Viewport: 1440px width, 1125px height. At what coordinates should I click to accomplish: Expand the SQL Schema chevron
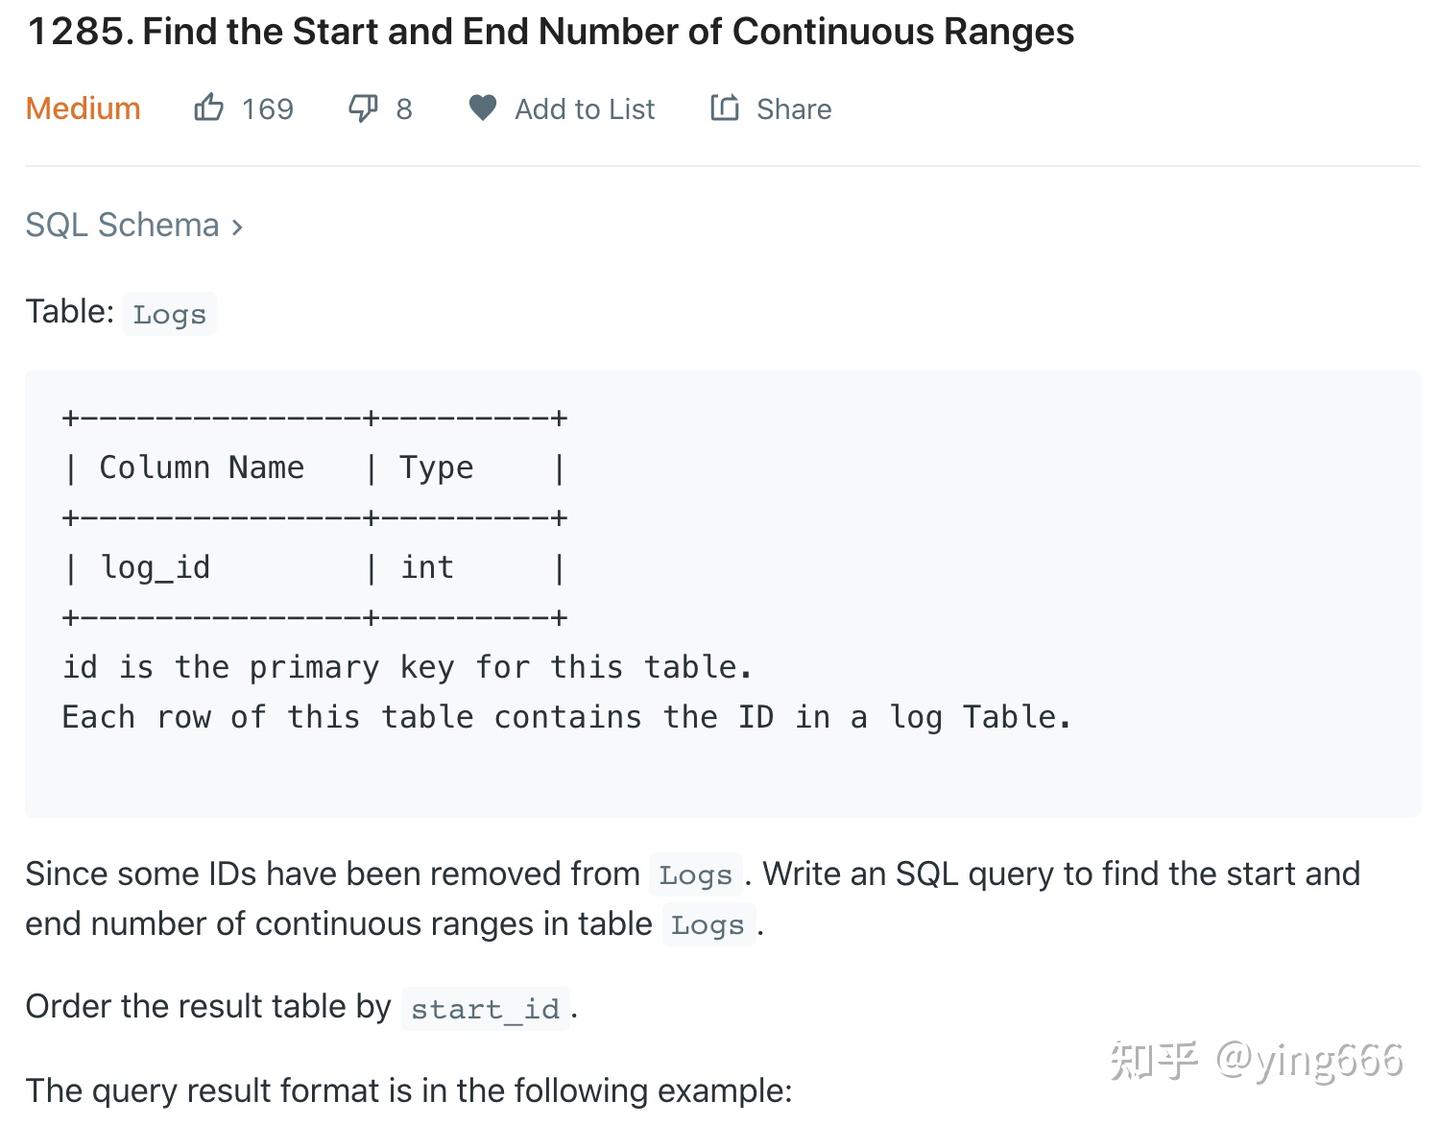pyautogui.click(x=237, y=227)
